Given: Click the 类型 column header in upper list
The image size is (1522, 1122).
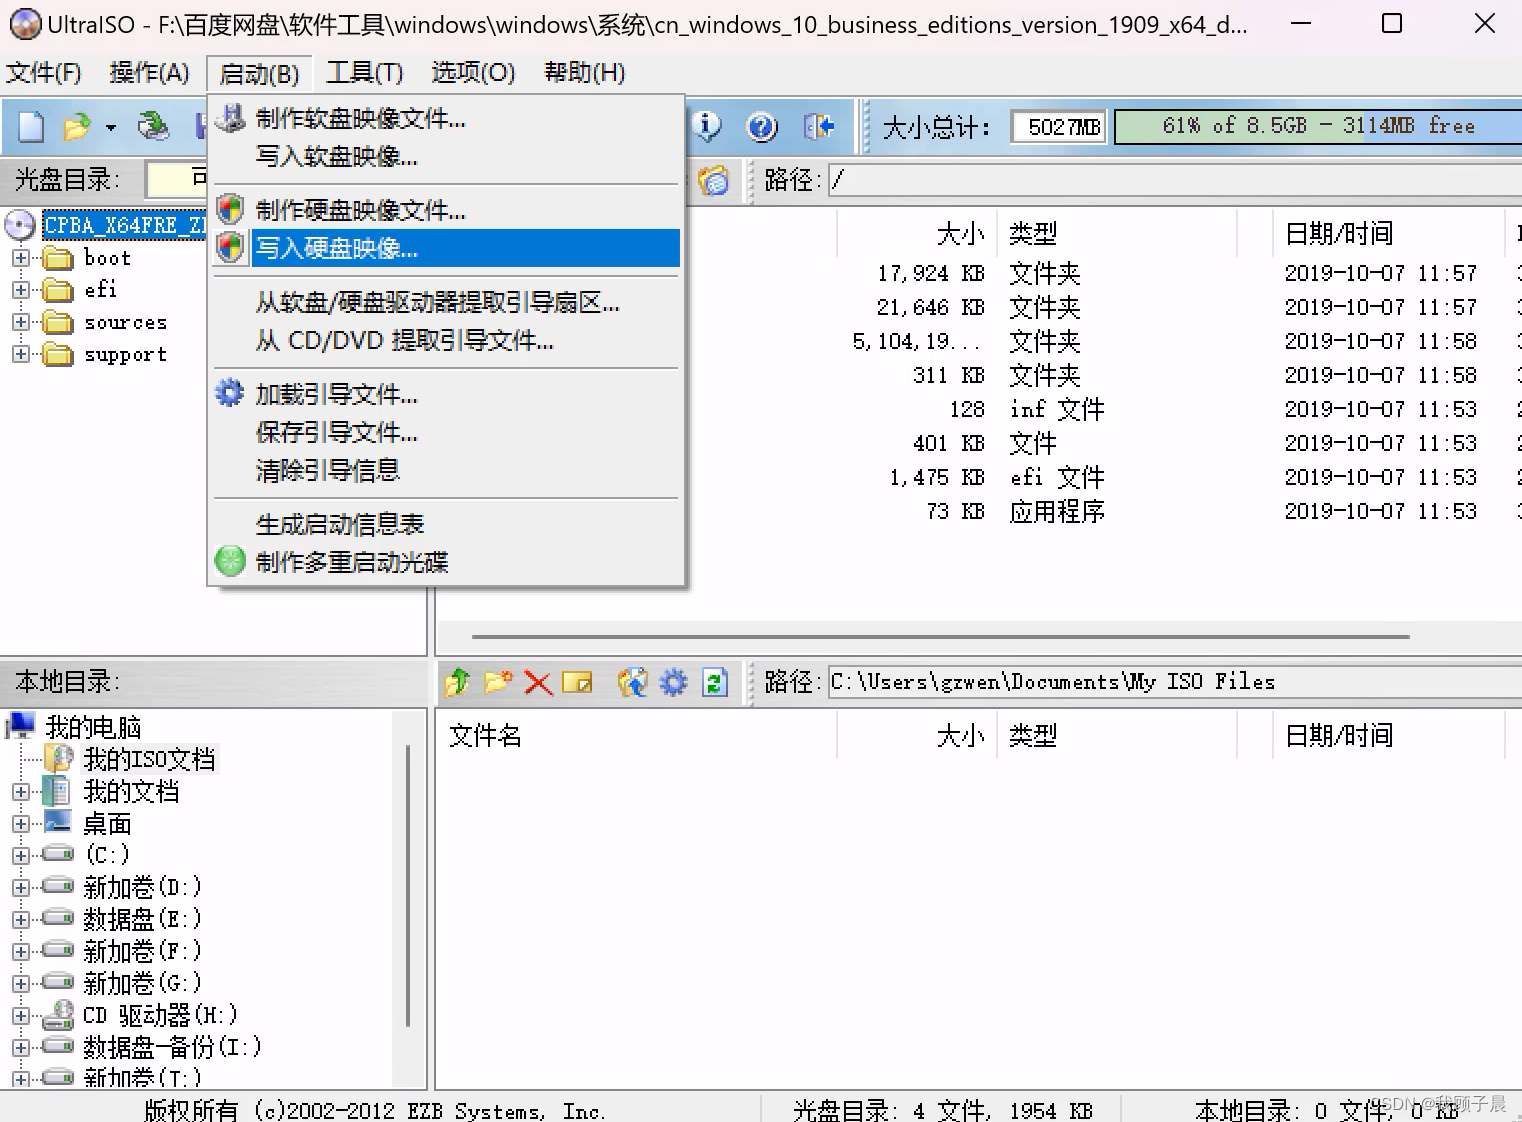Looking at the screenshot, I should click(x=1117, y=234).
